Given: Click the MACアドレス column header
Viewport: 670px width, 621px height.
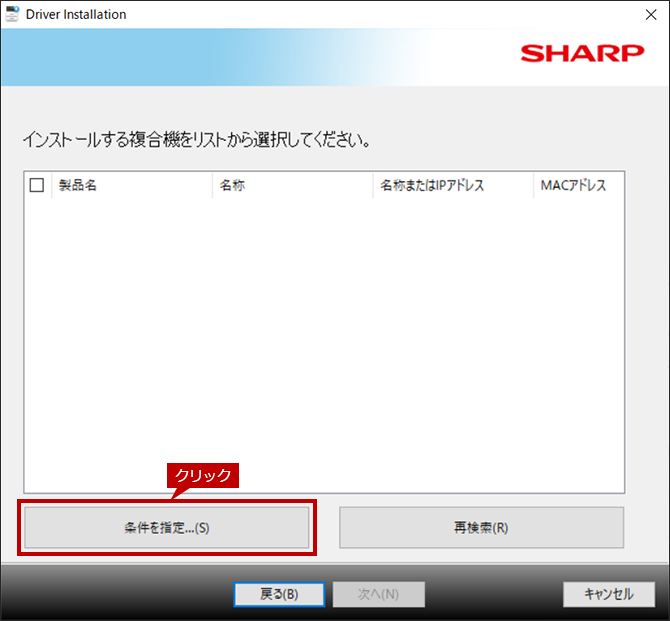Looking at the screenshot, I should [579, 185].
